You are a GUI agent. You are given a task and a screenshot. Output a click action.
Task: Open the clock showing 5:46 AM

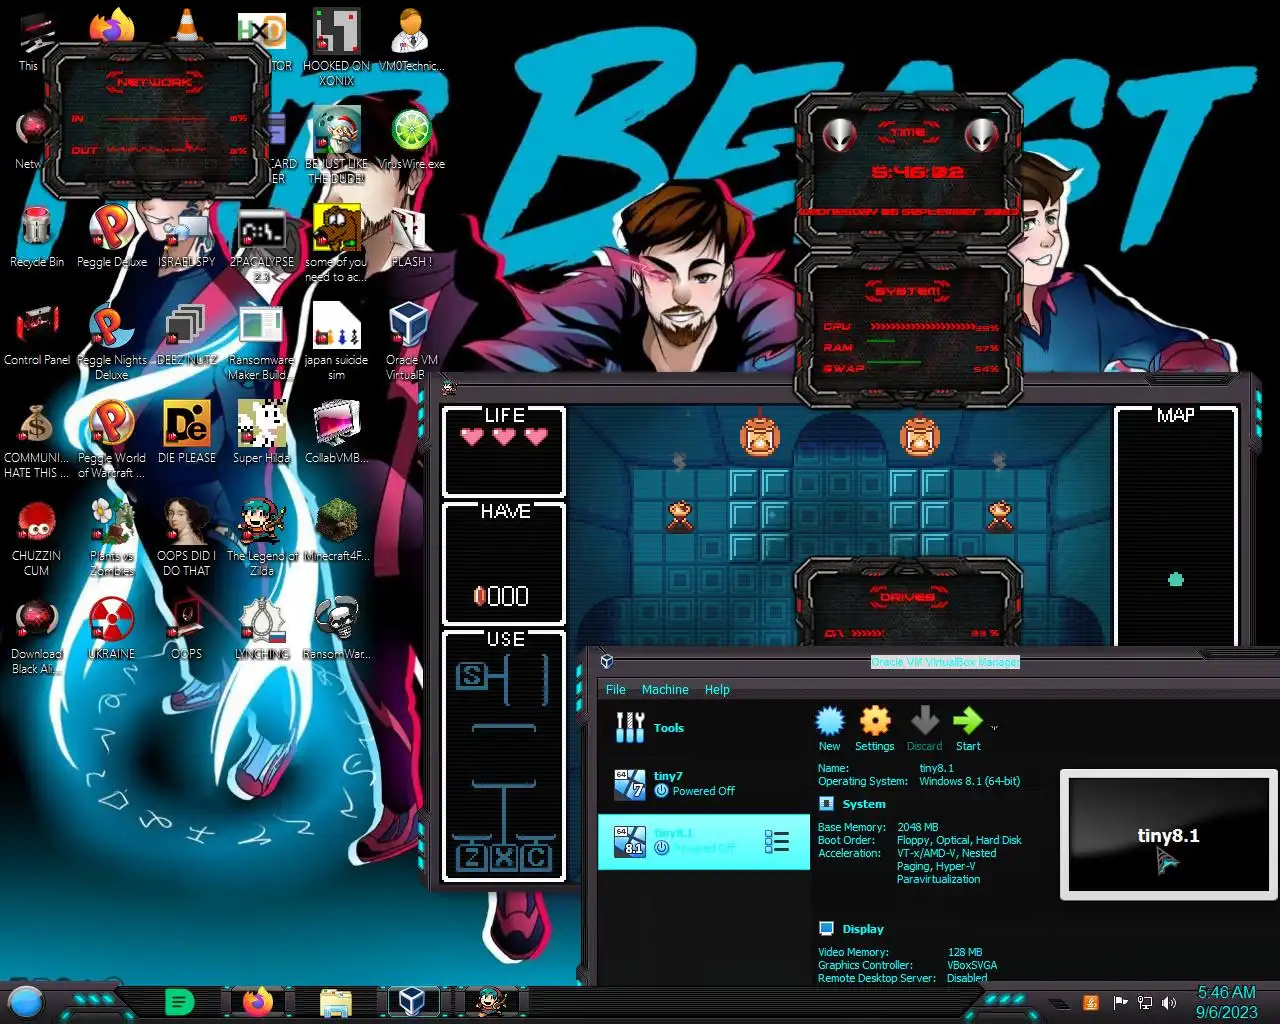pyautogui.click(x=1226, y=1002)
